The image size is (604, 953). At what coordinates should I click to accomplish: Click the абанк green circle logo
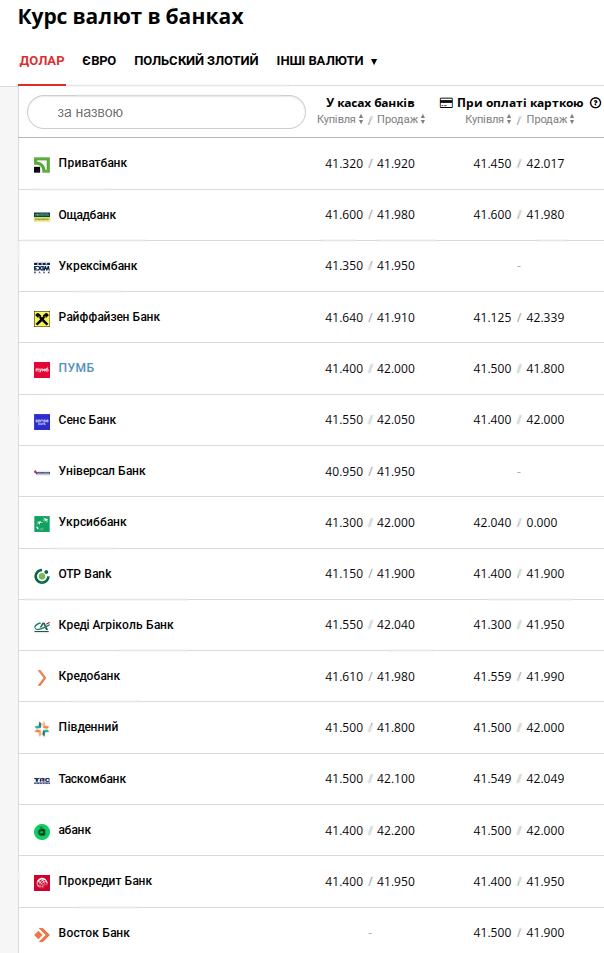click(x=41, y=831)
